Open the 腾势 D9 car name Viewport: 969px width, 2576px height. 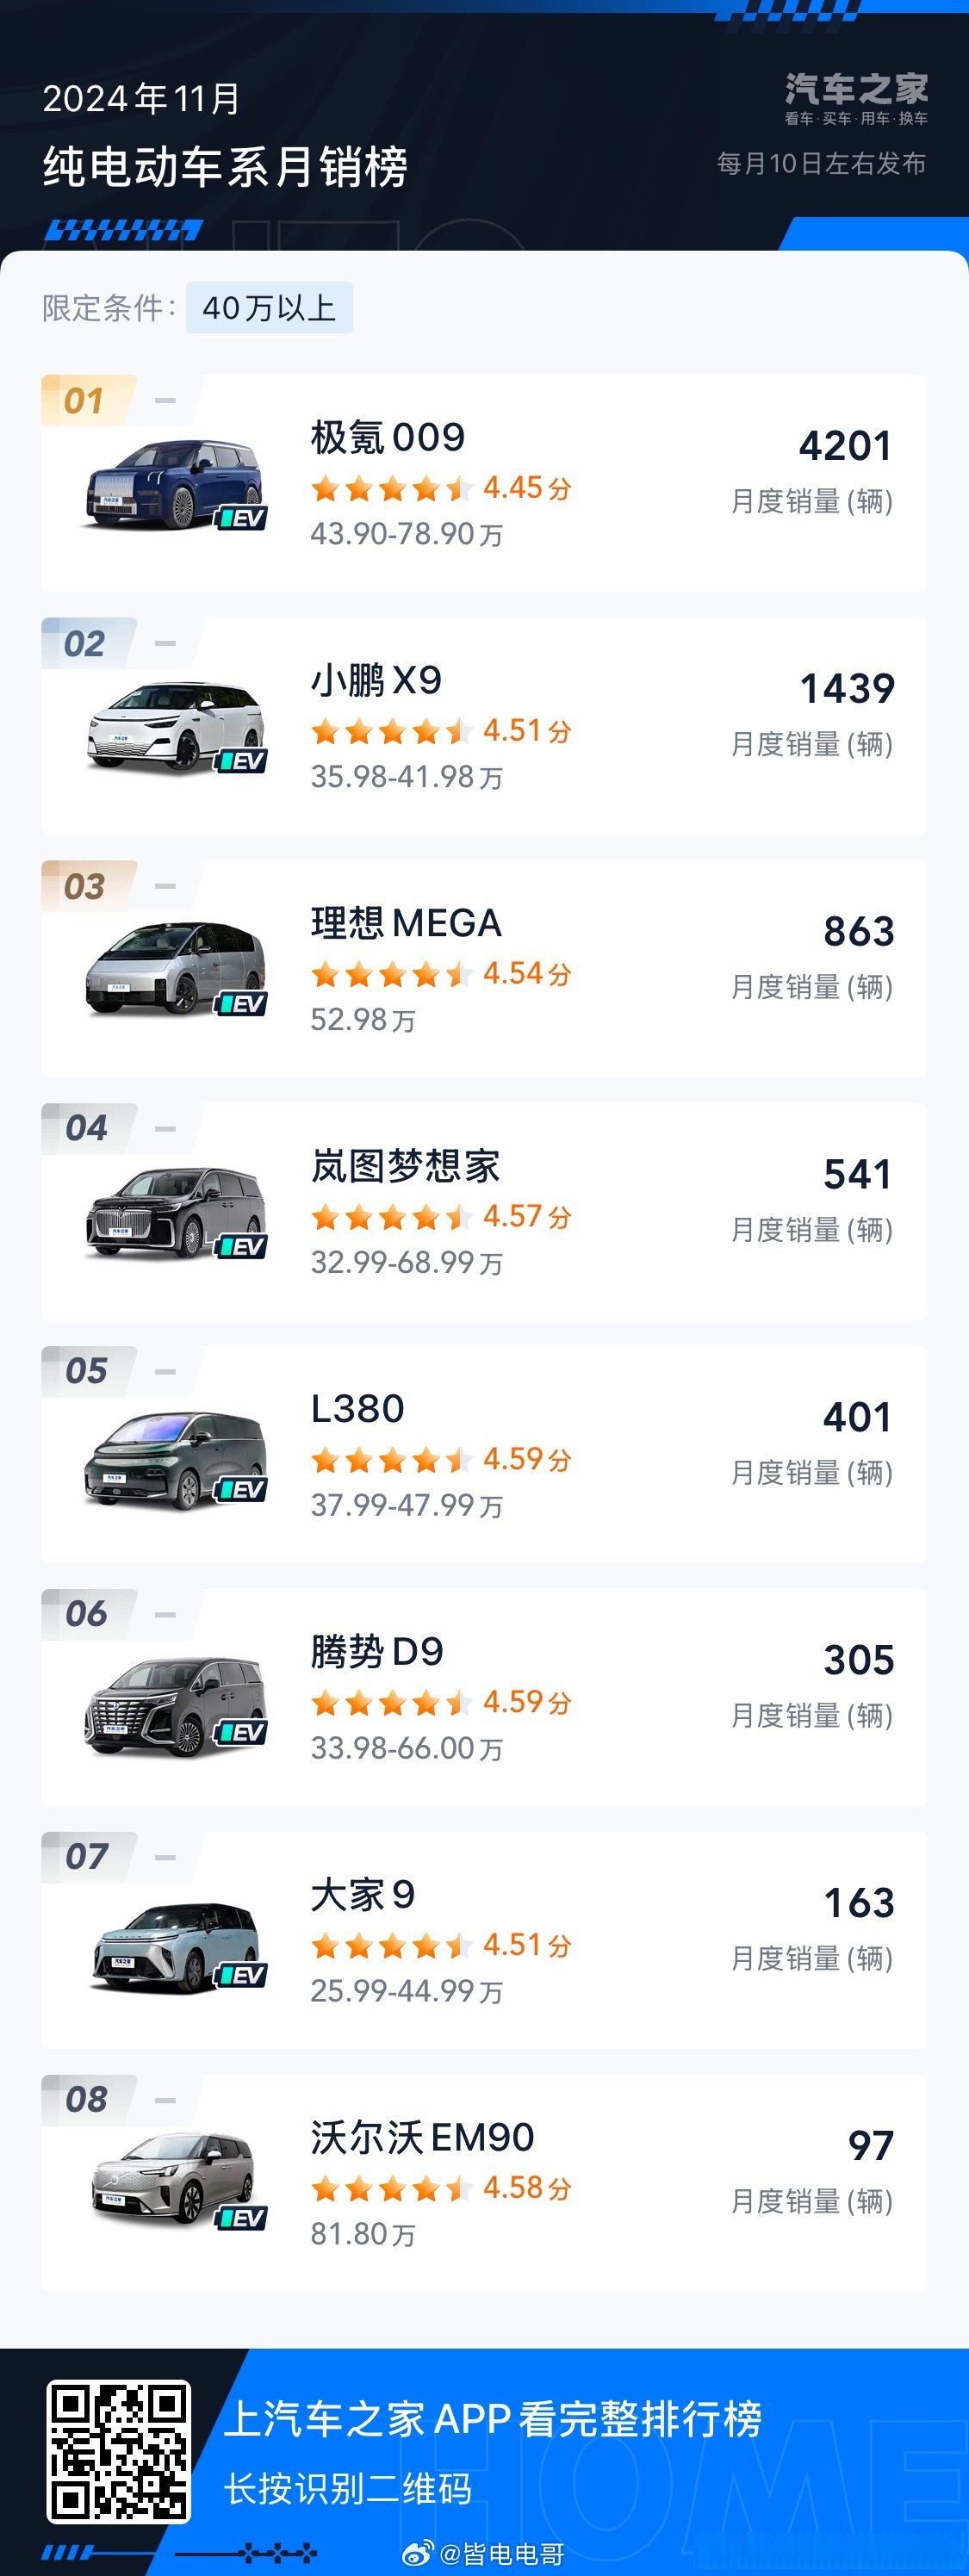377,1652
